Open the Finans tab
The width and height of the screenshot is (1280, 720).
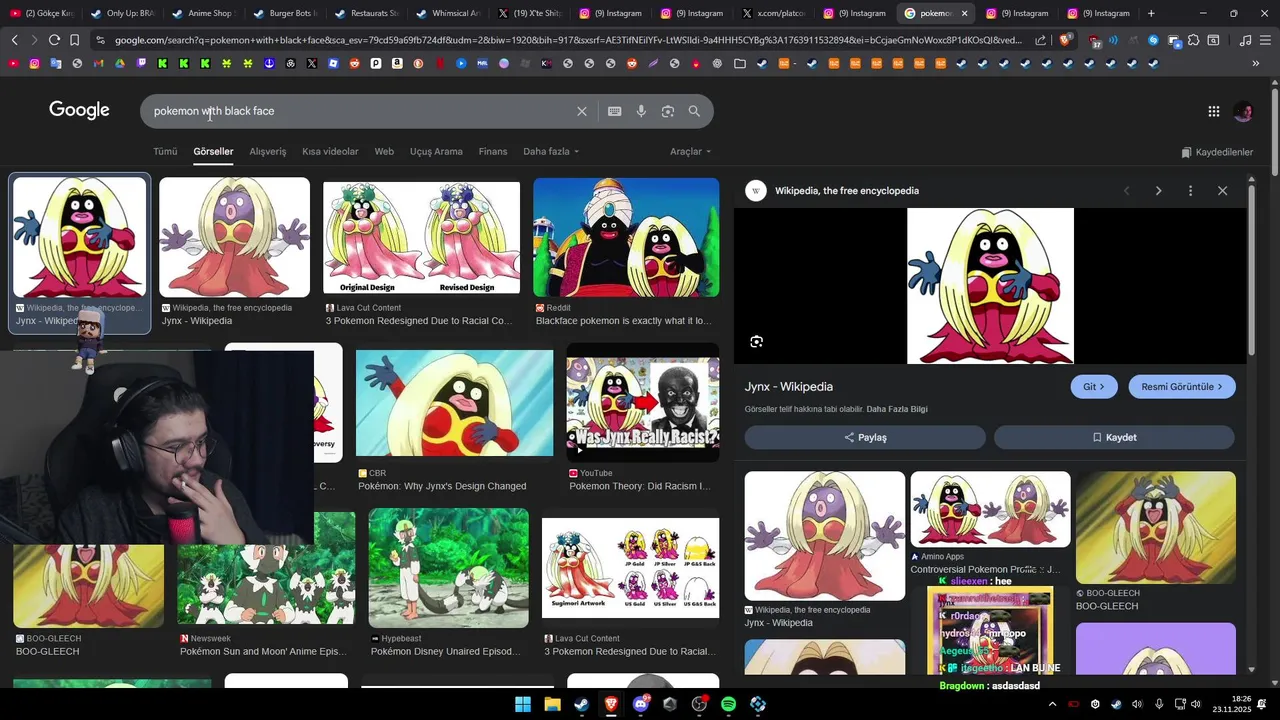click(493, 152)
